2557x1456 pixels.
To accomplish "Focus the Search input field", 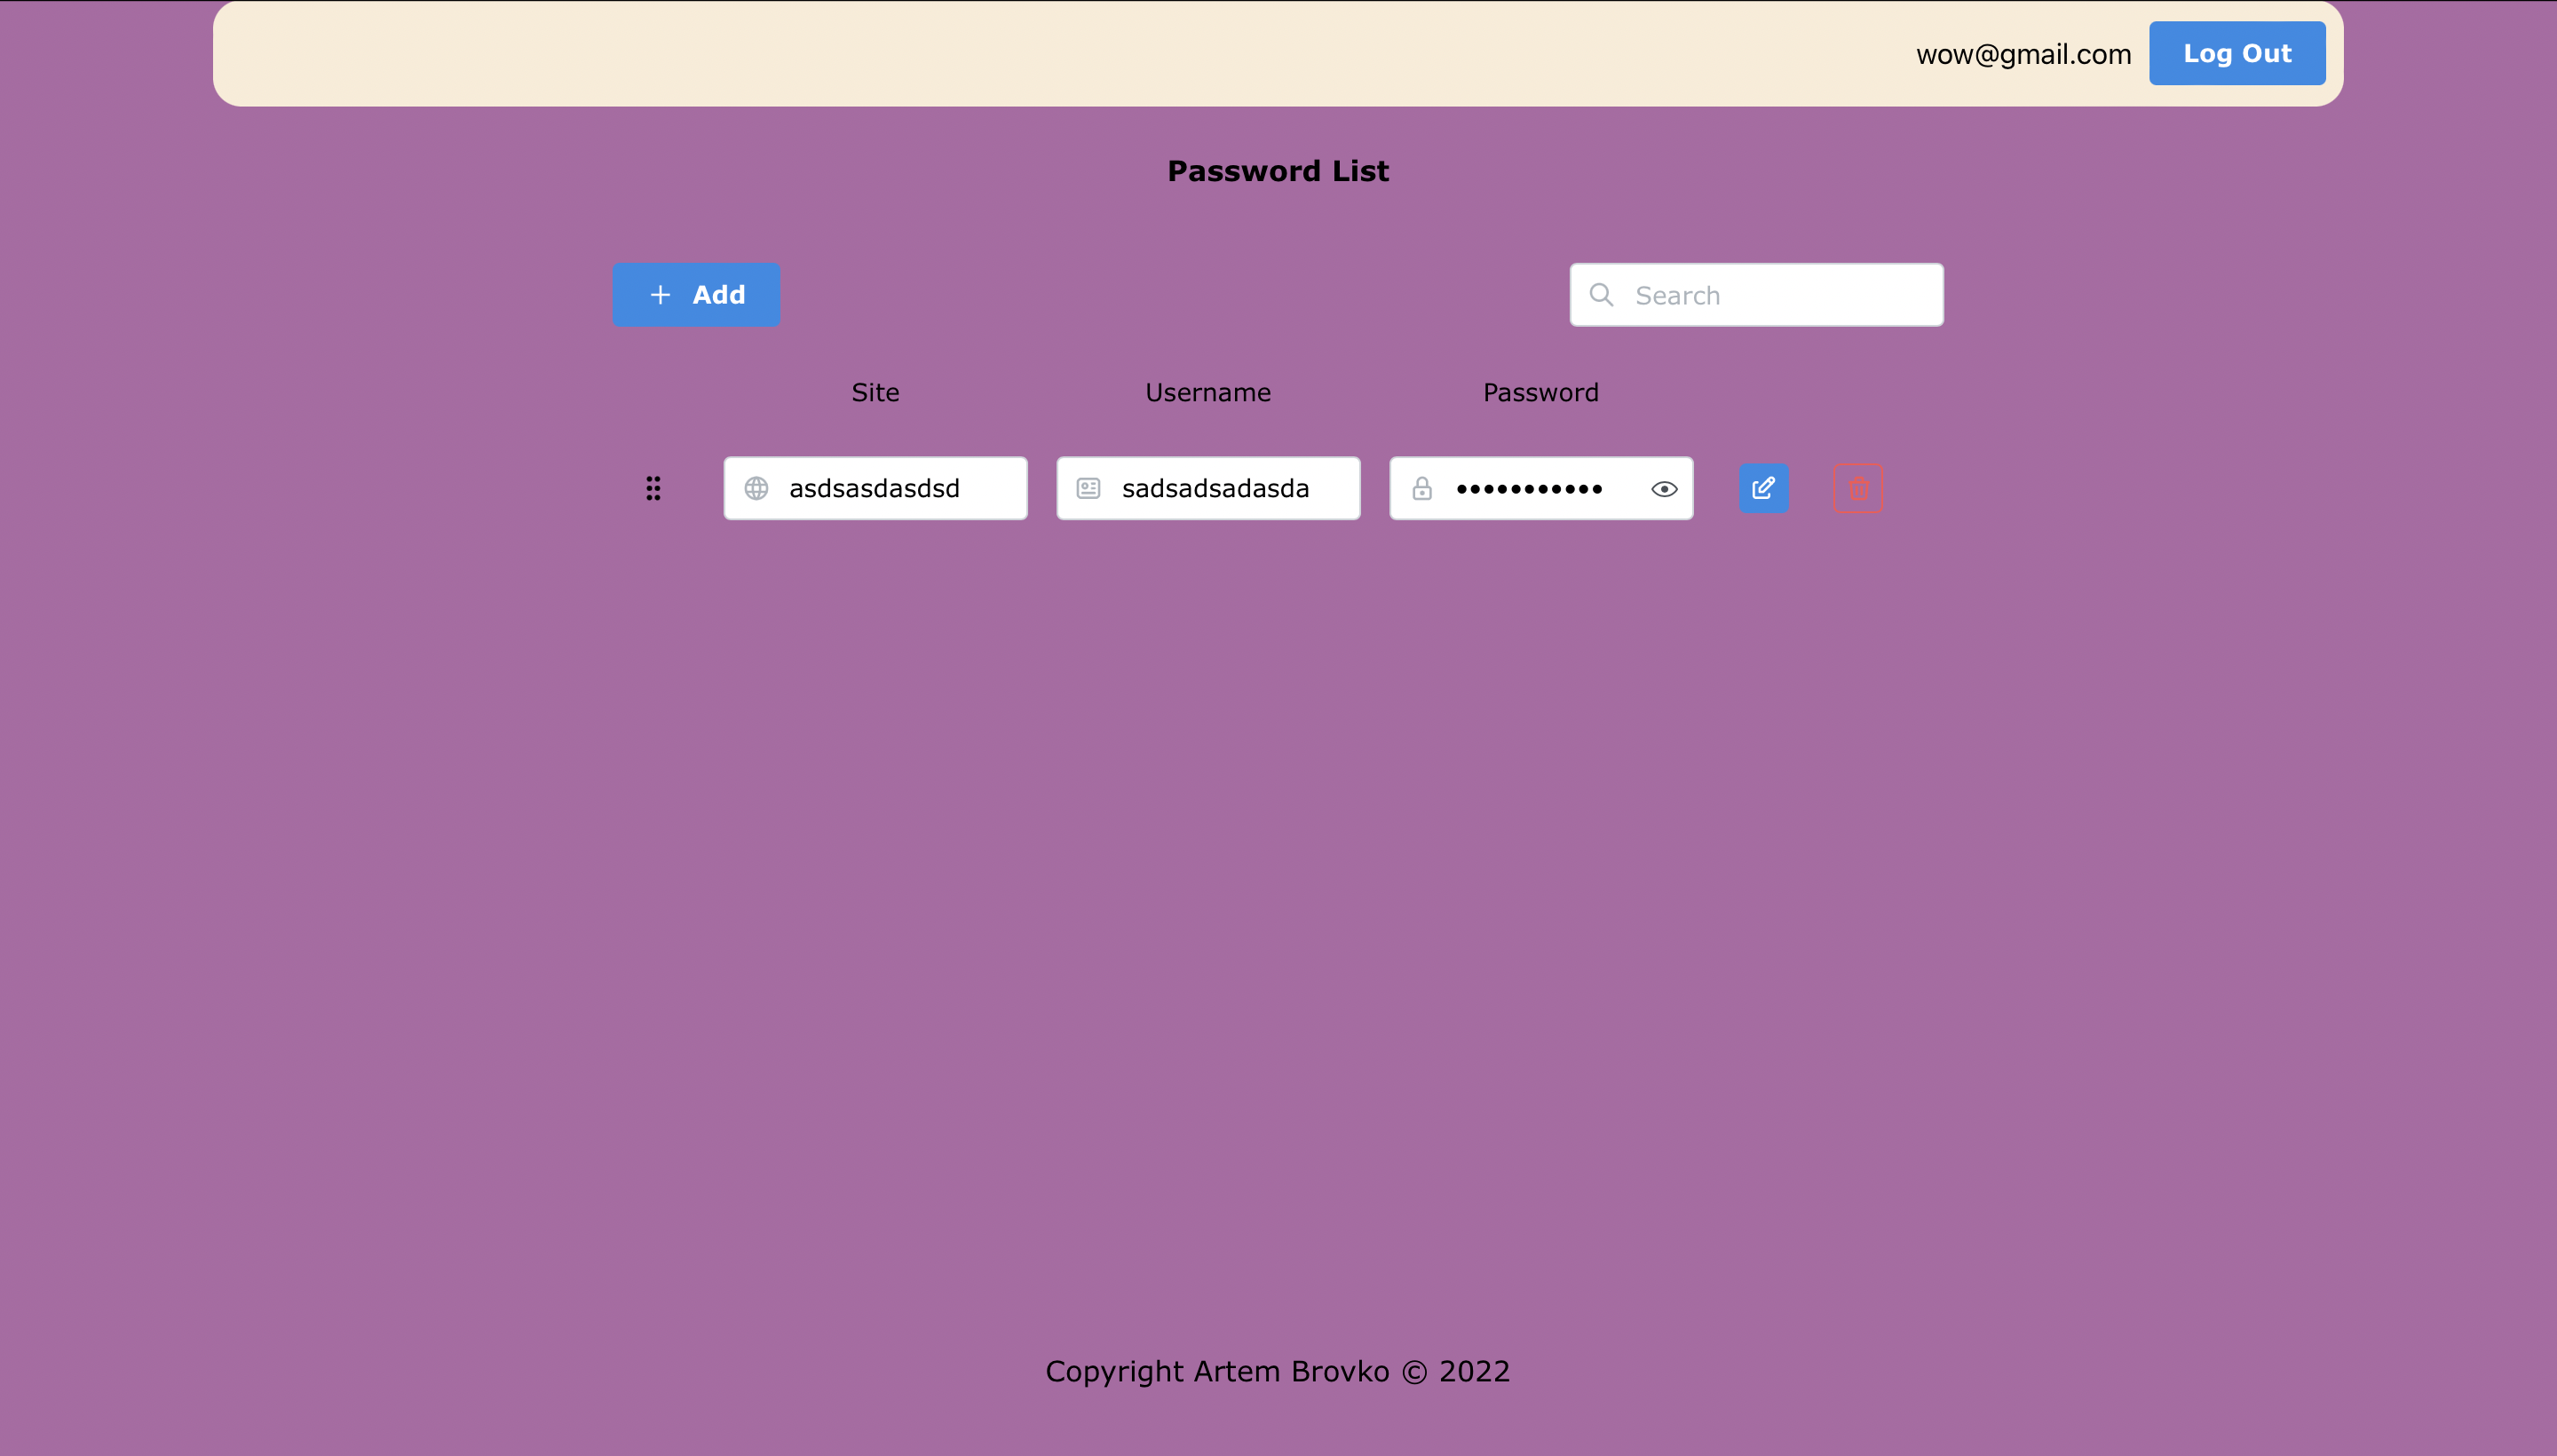I will point(1757,295).
